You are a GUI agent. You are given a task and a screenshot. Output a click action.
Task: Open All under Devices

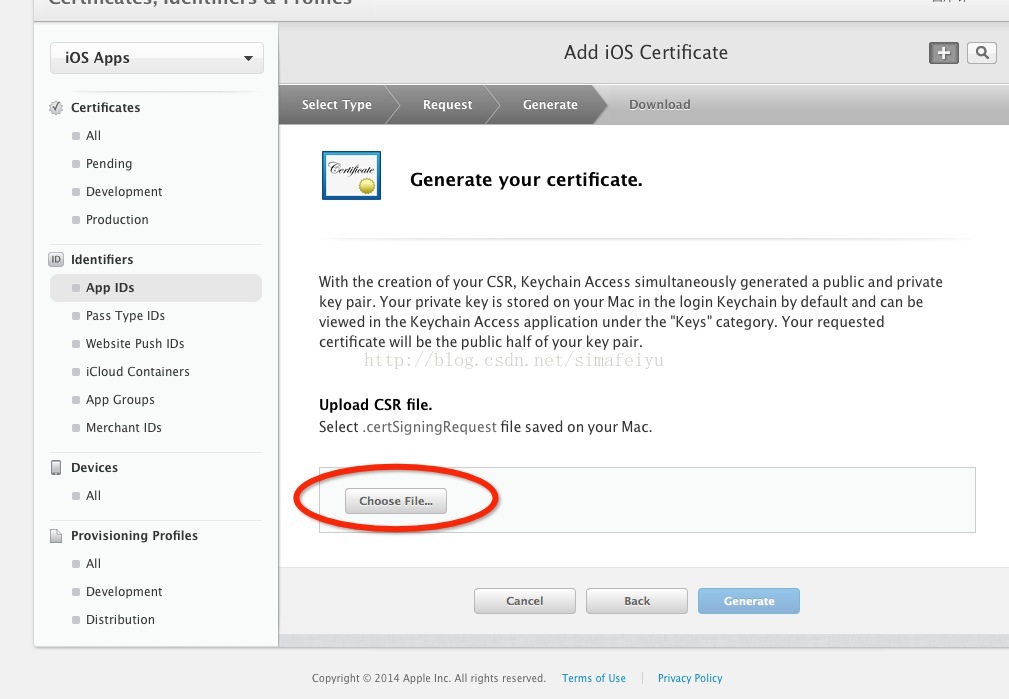coord(93,496)
